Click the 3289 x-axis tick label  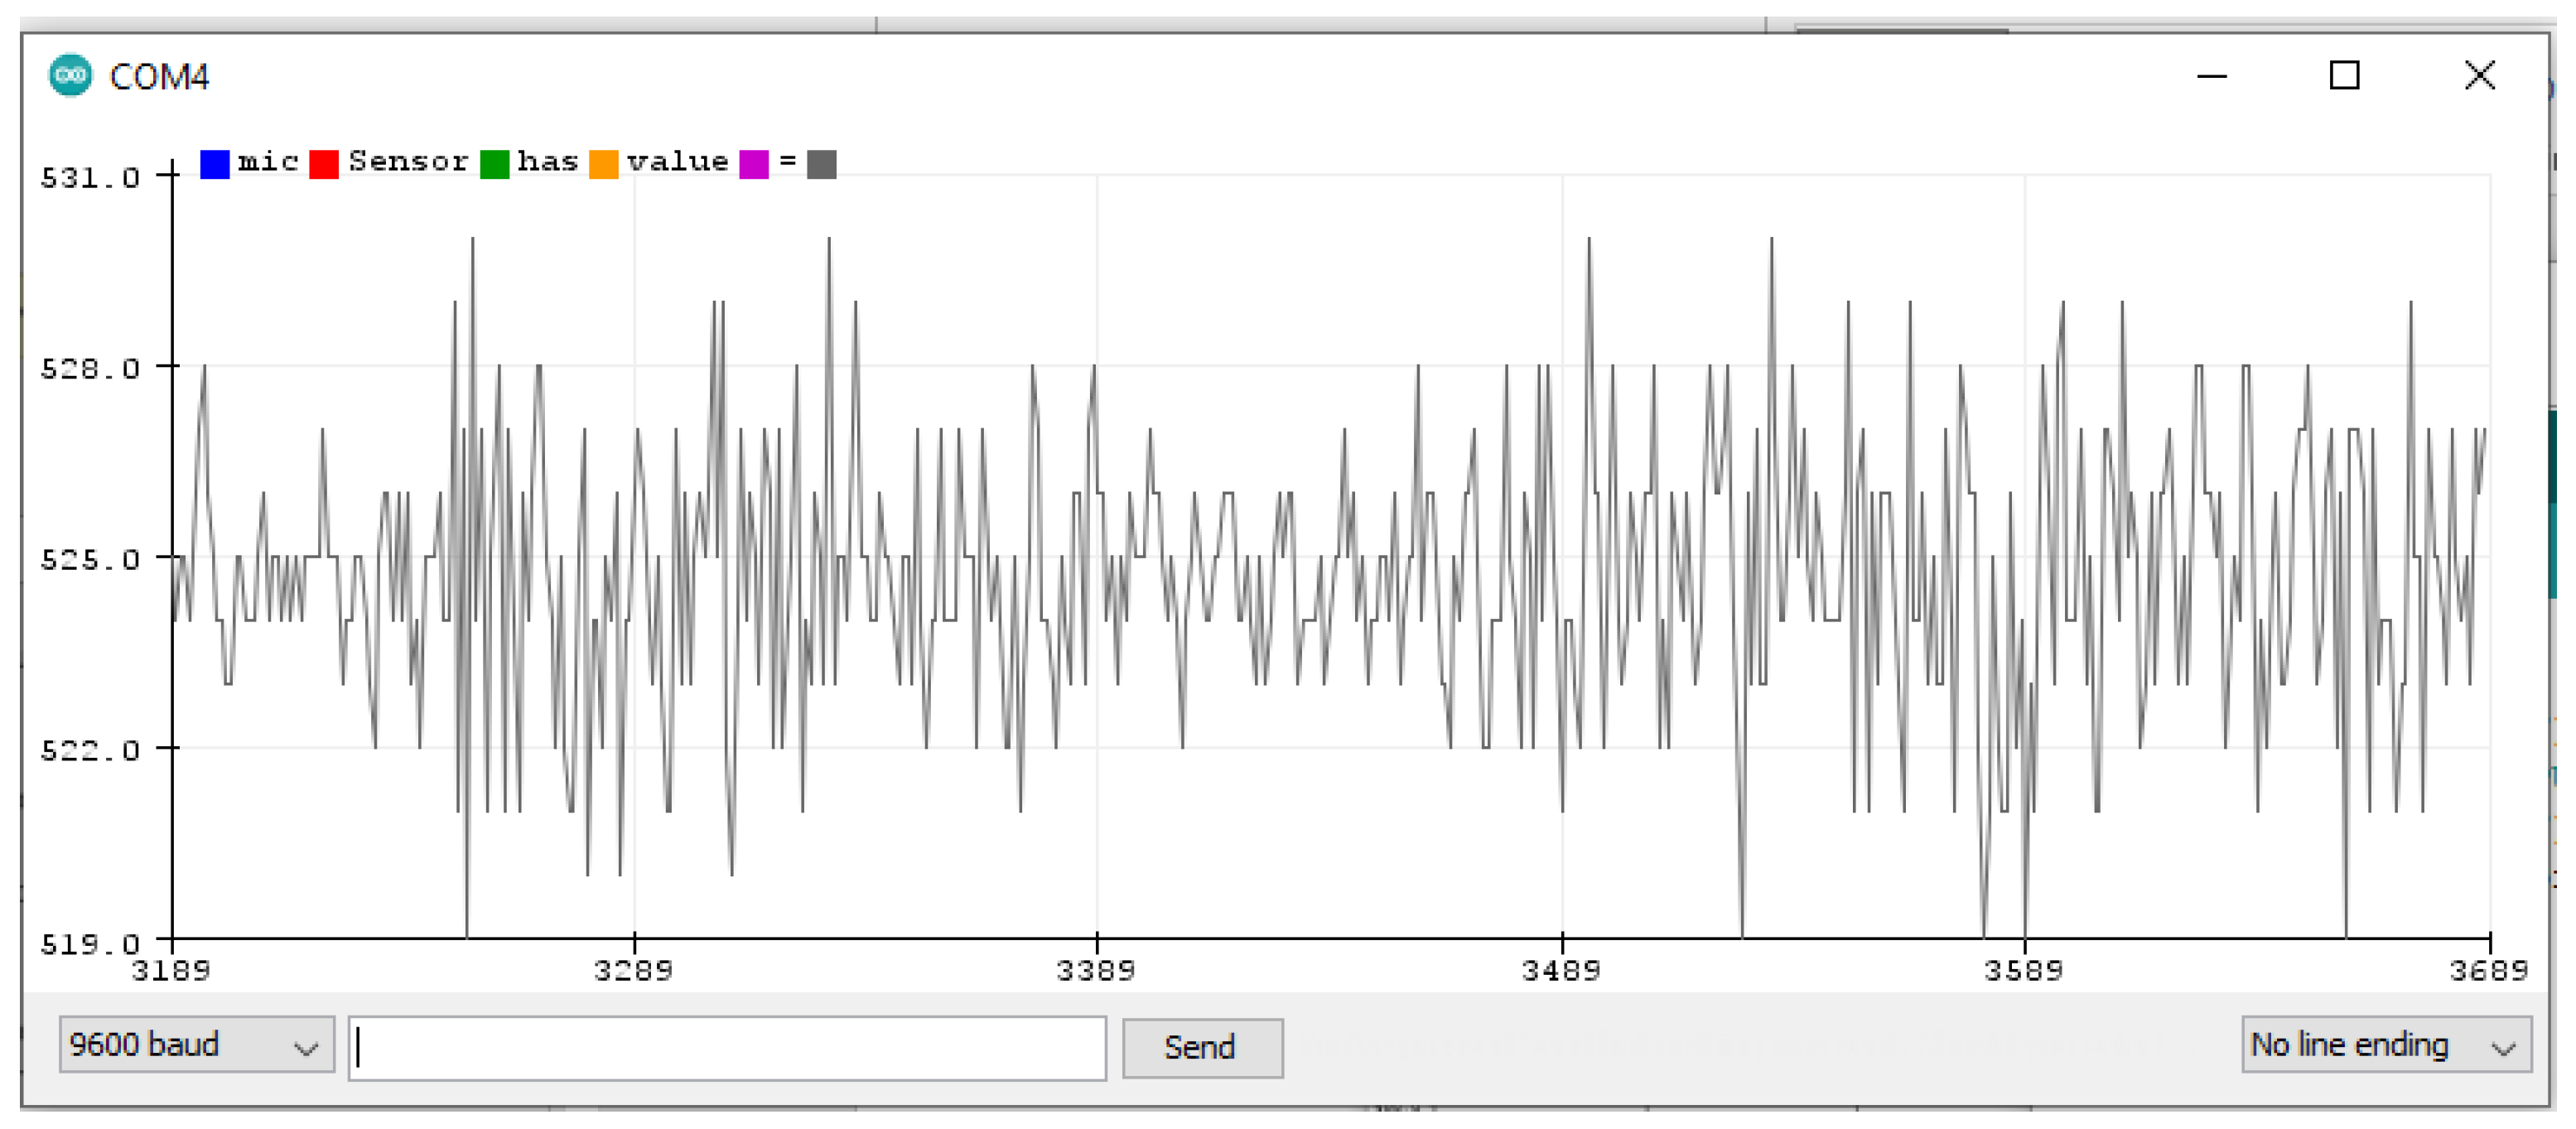click(x=633, y=969)
